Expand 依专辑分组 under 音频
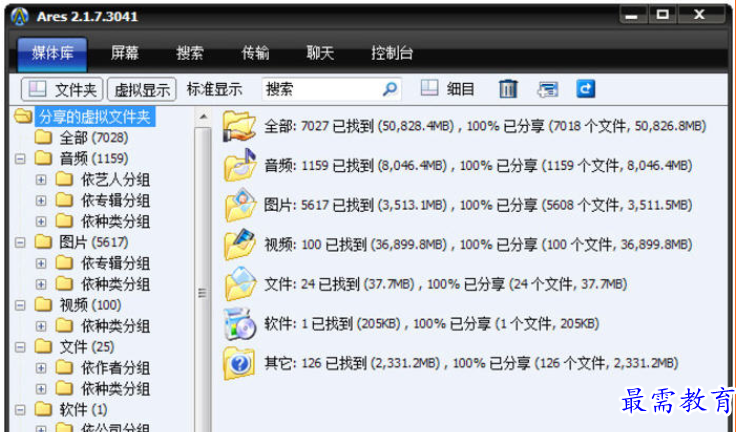743x432 pixels. [41, 201]
